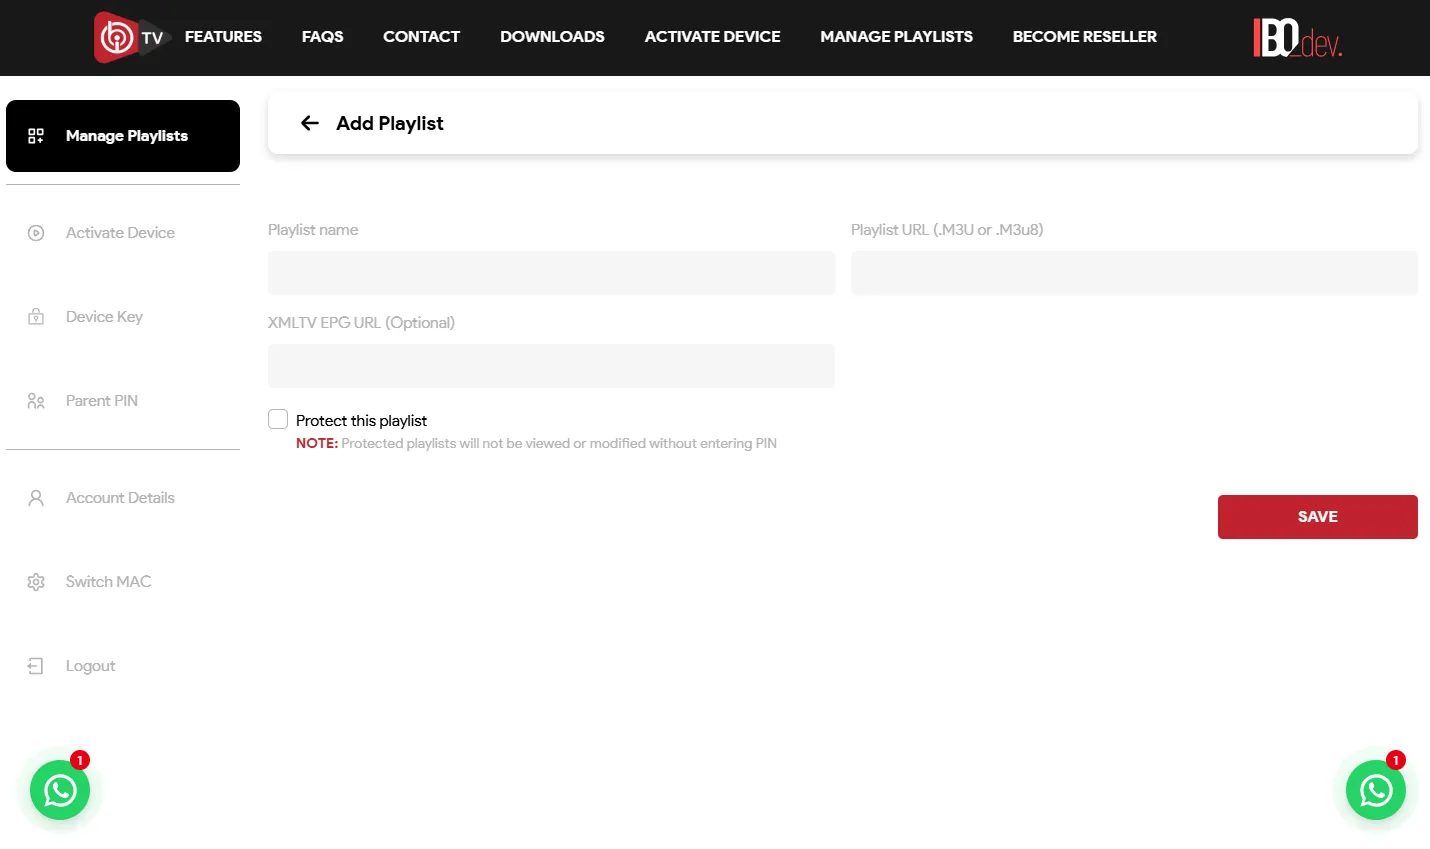Select the Manage Playlists sidebar icon
Screen dimensions: 1430x849
36,135
